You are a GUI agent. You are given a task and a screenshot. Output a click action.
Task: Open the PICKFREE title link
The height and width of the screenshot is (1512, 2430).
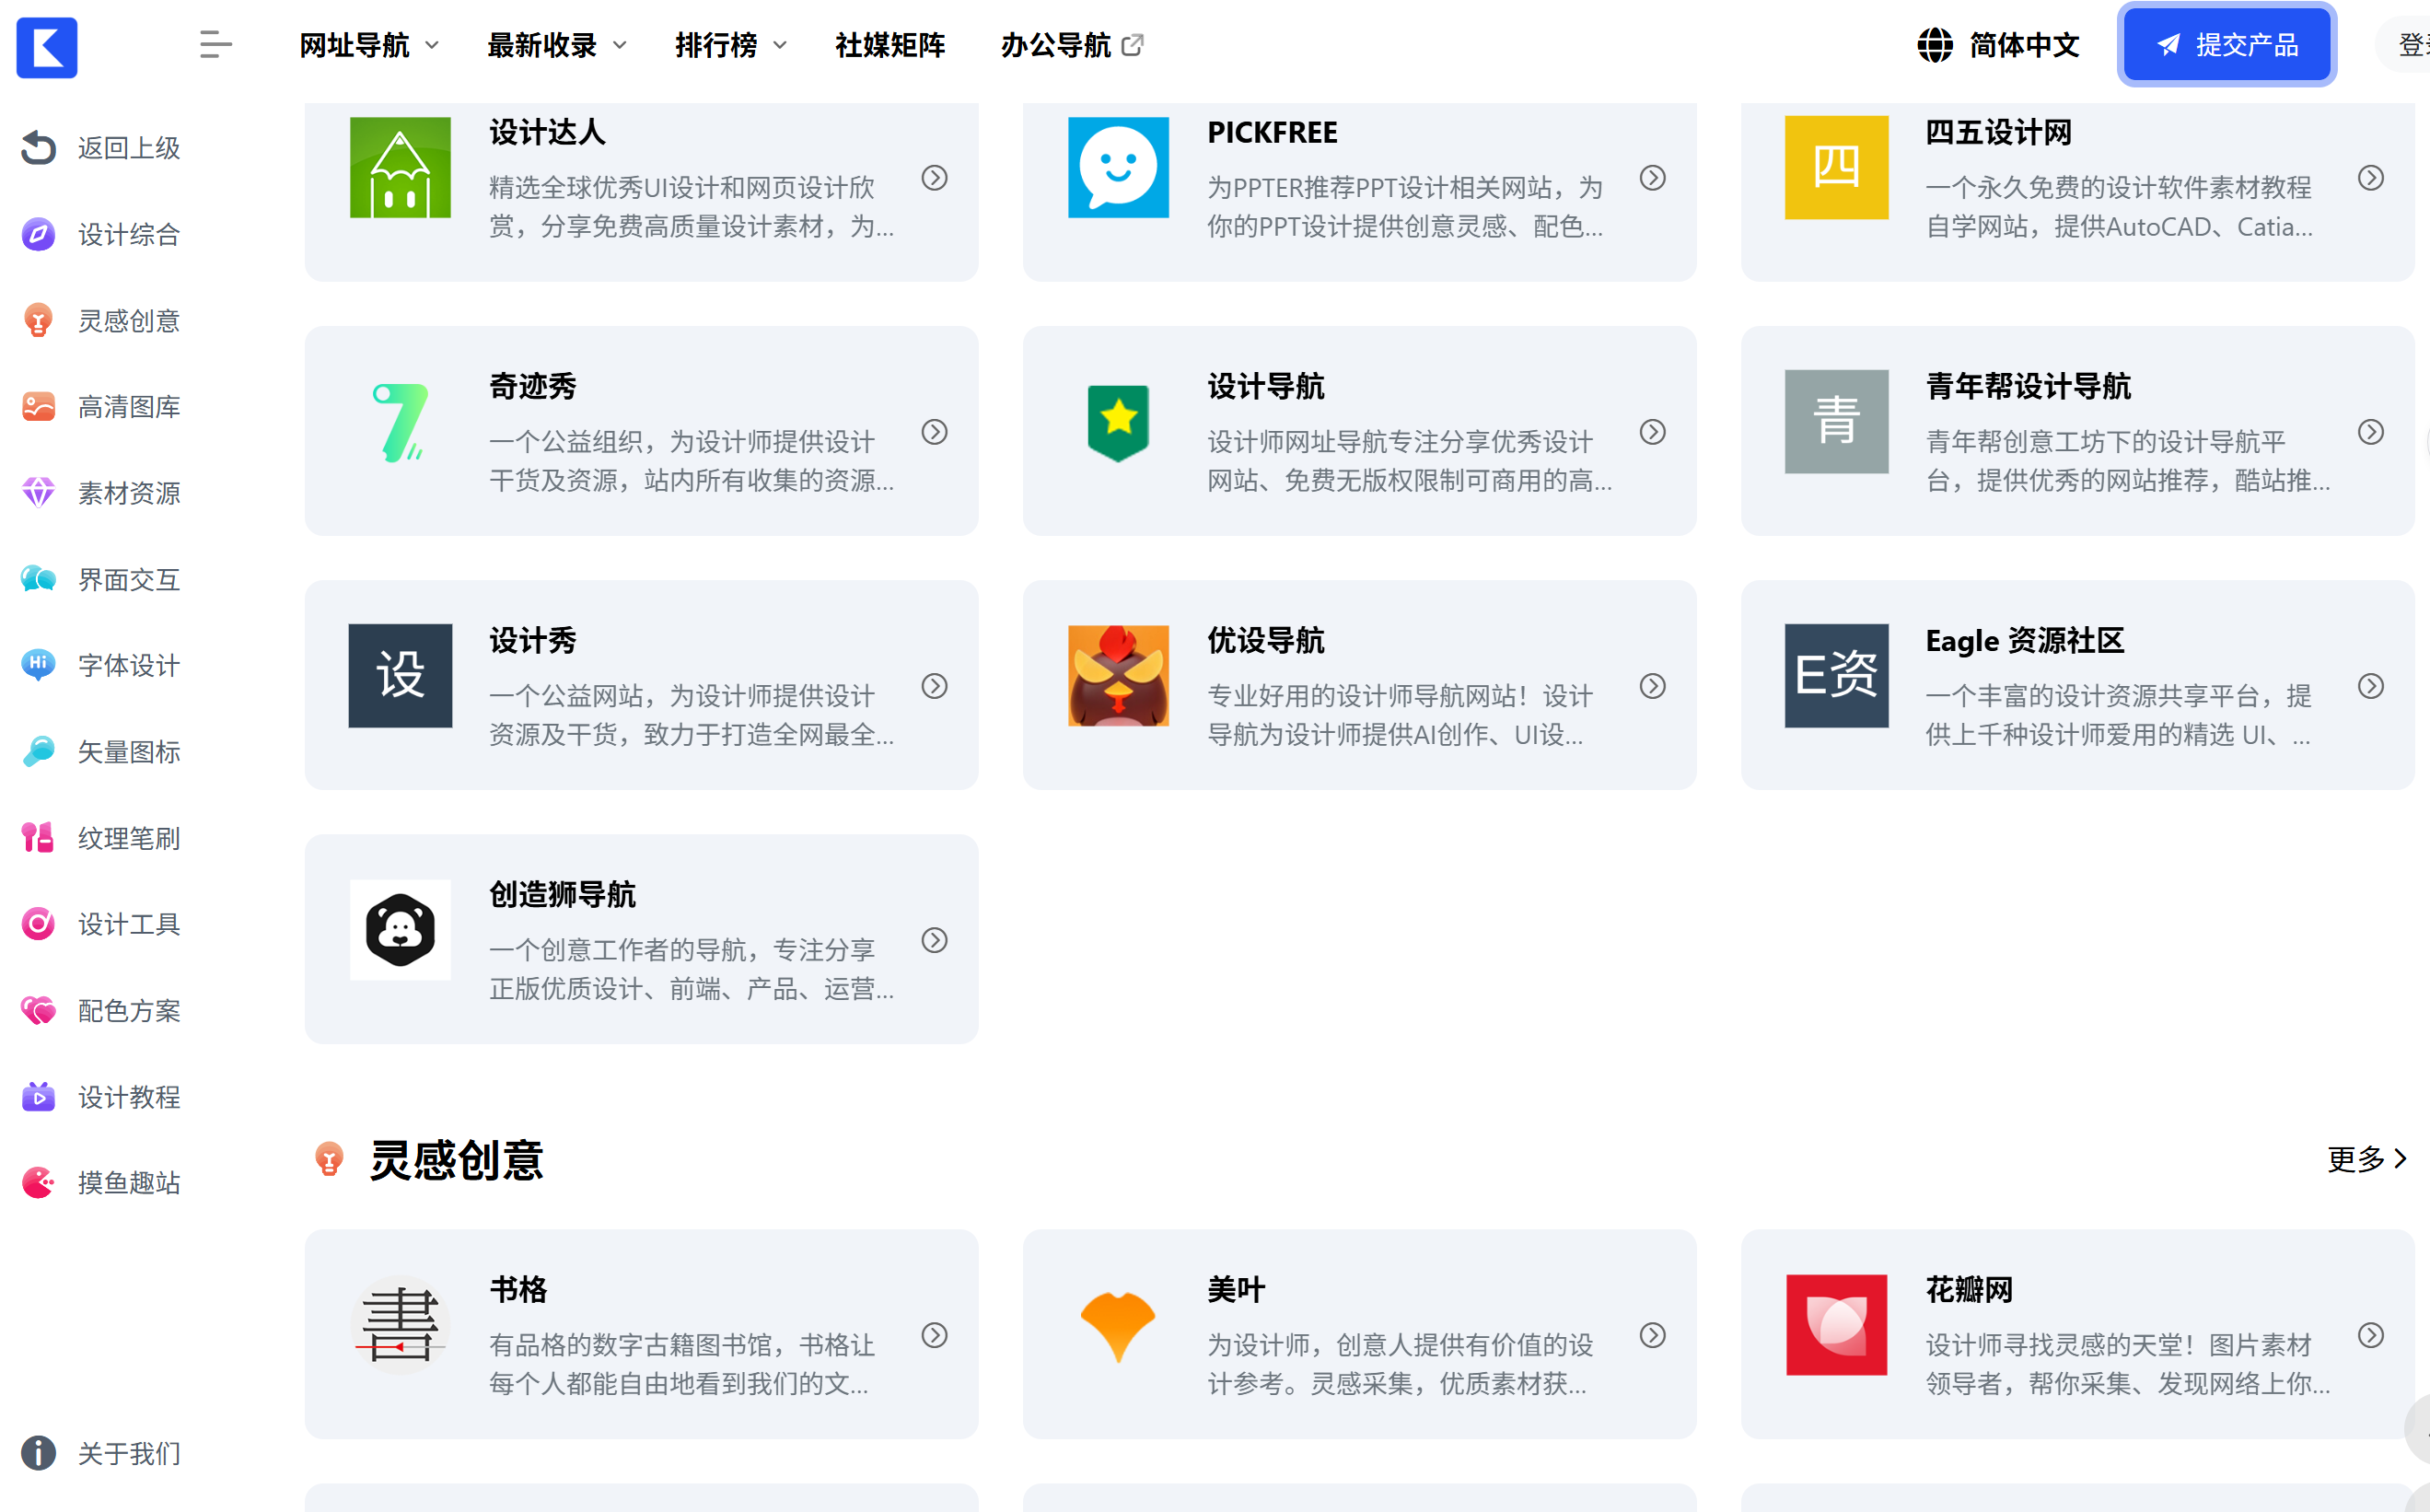(1272, 132)
